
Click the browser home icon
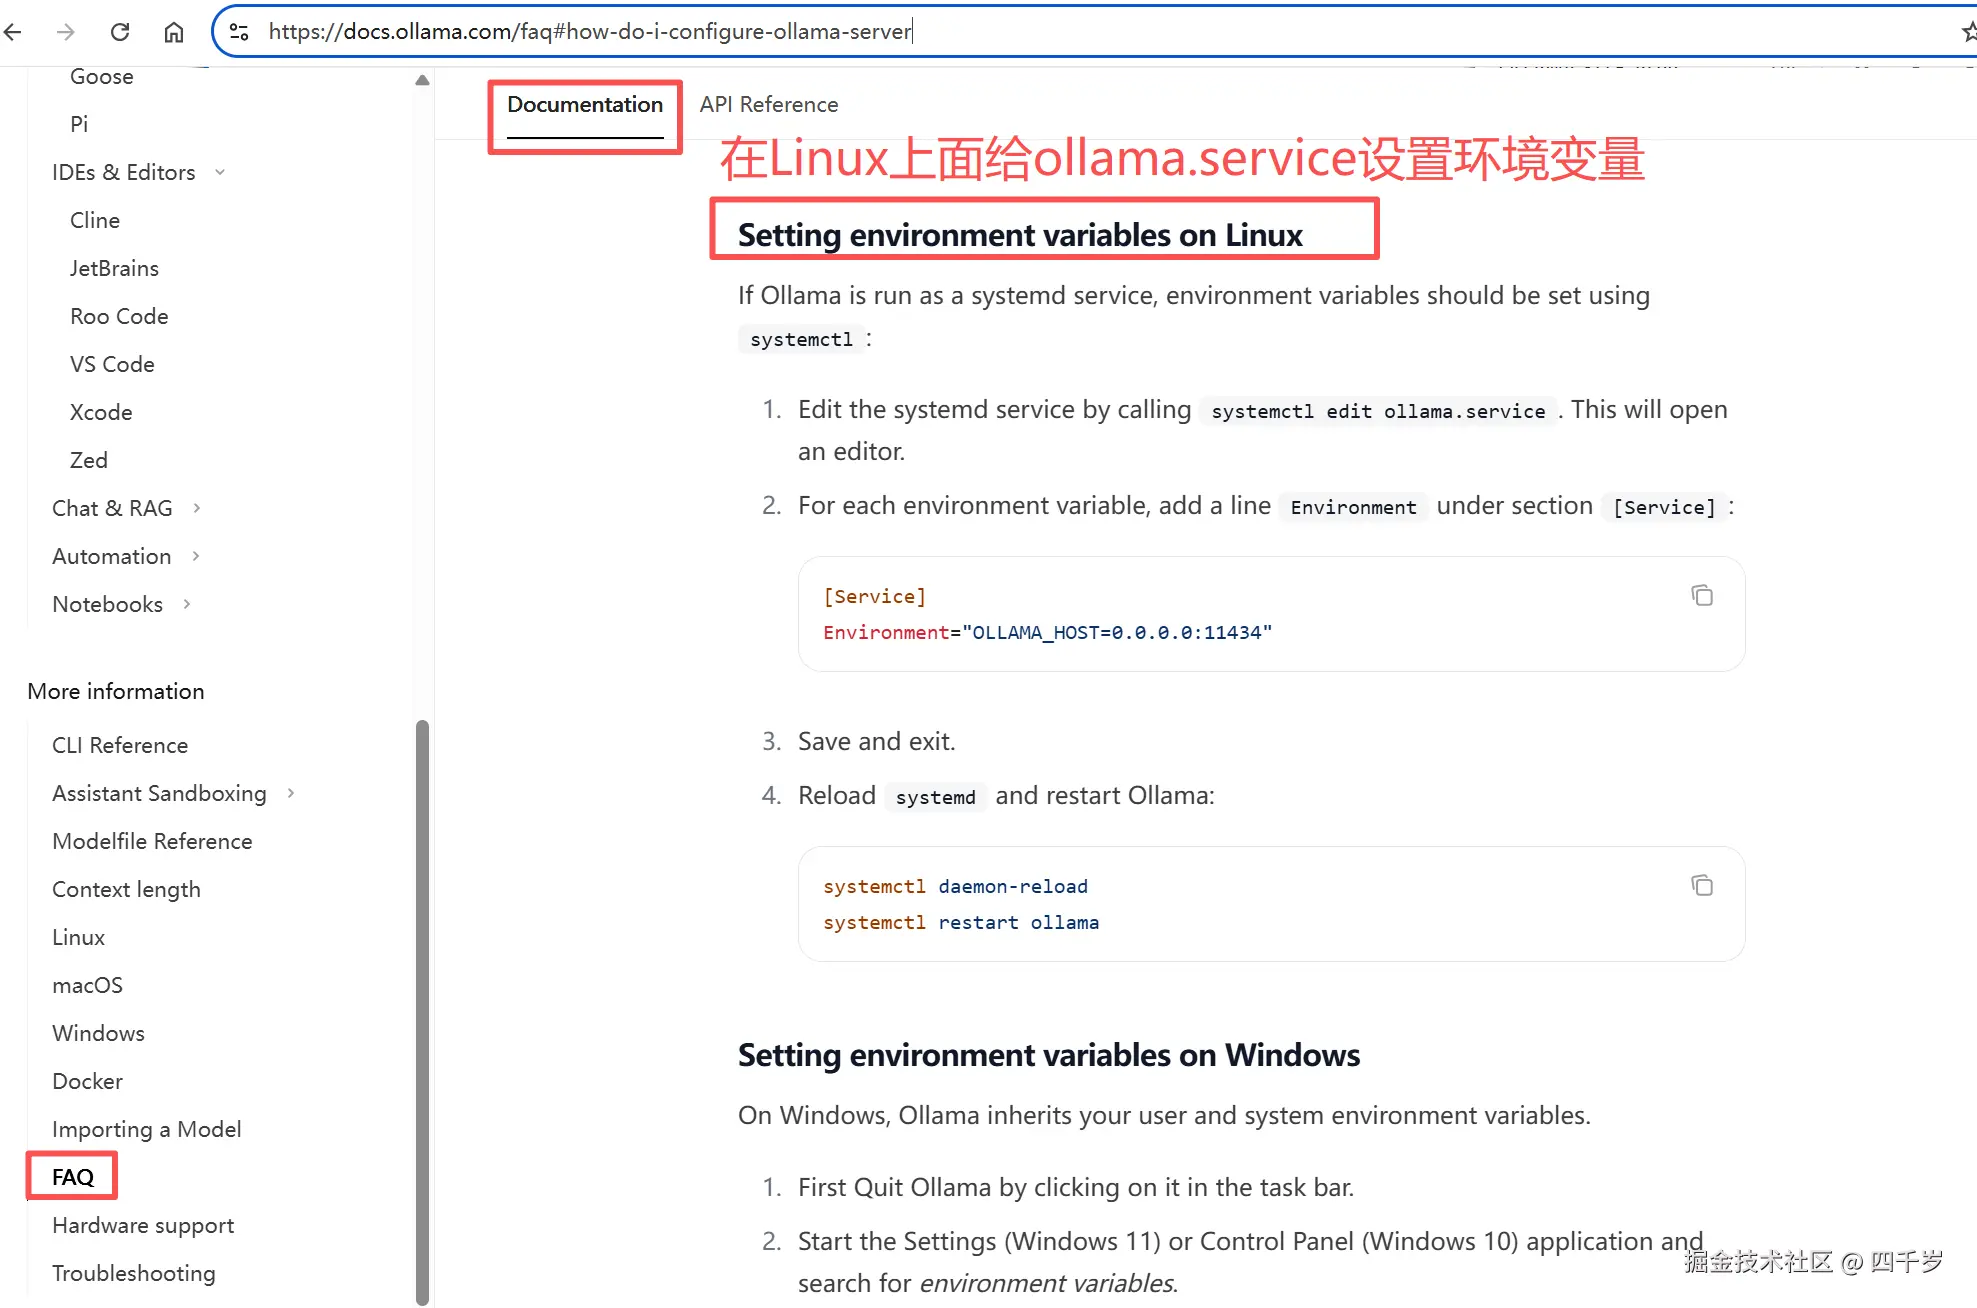(173, 31)
